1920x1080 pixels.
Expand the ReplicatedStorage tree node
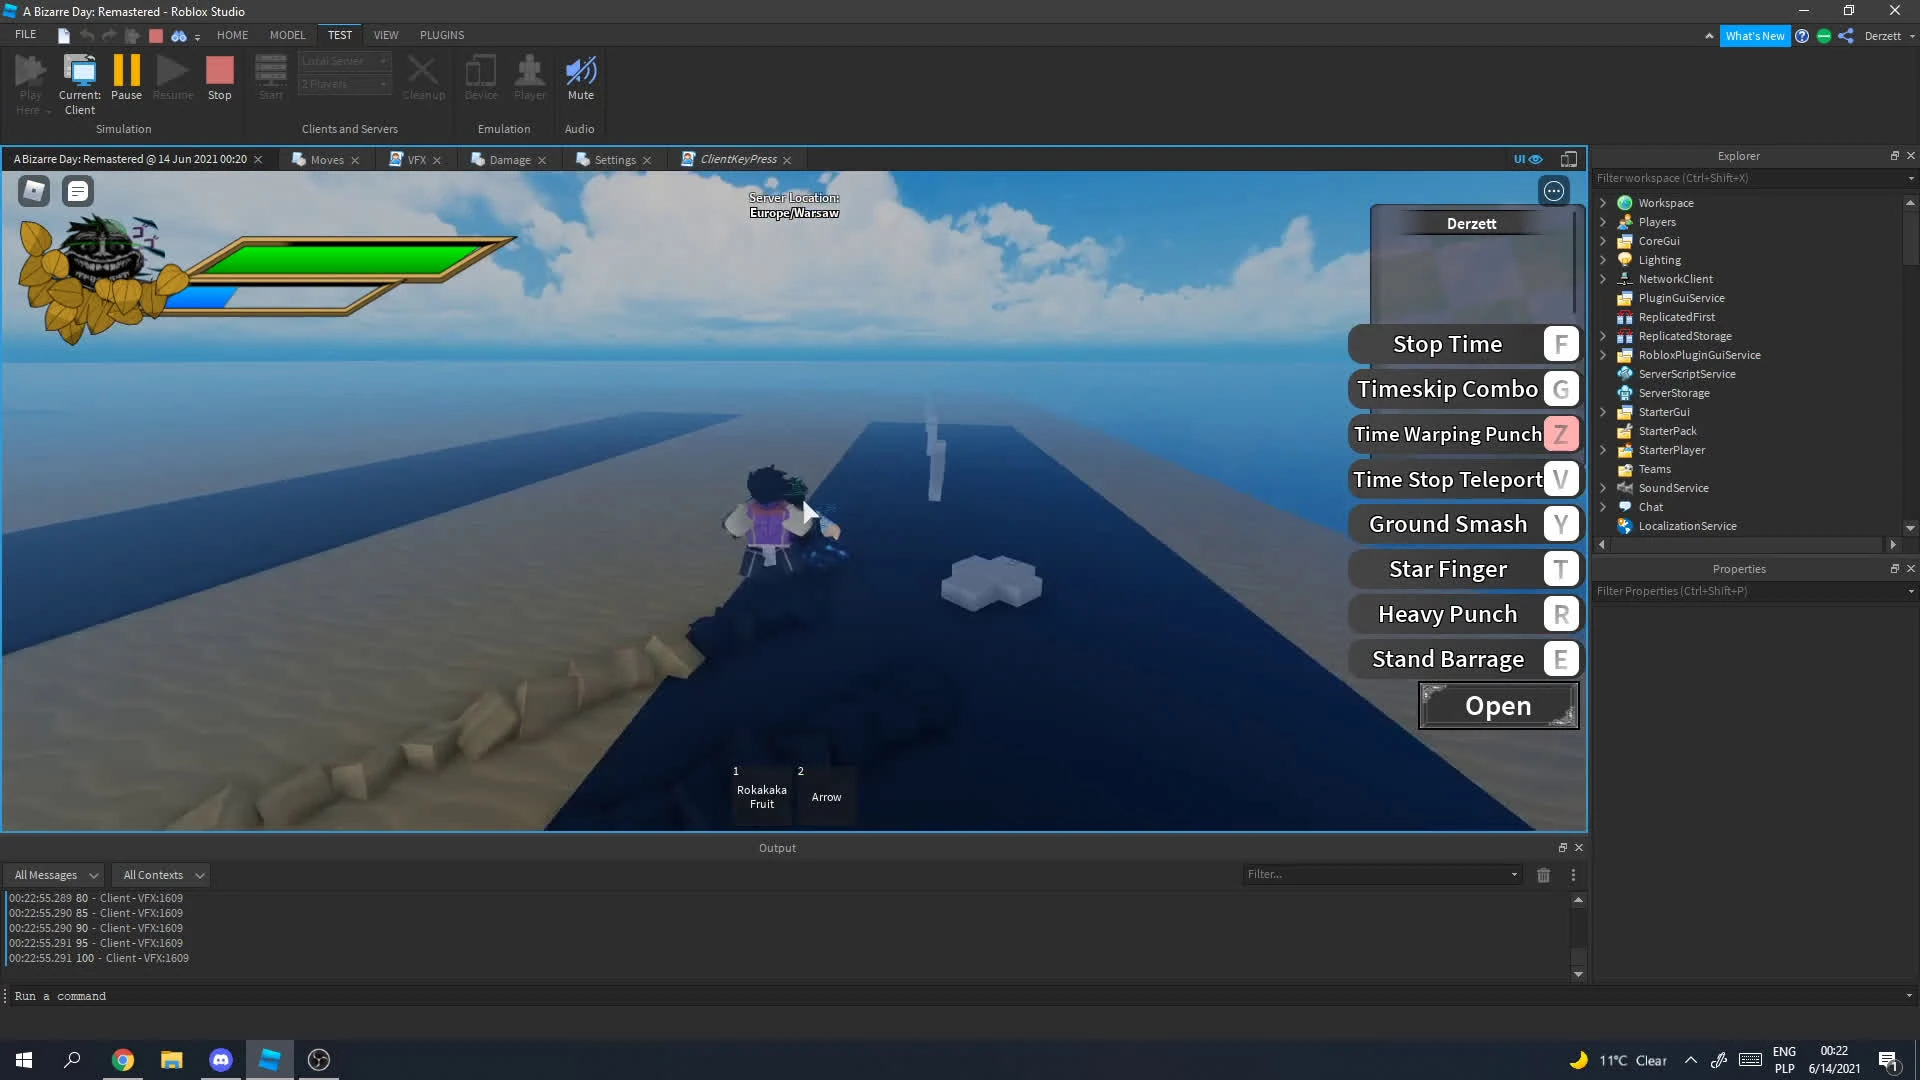[1603, 336]
